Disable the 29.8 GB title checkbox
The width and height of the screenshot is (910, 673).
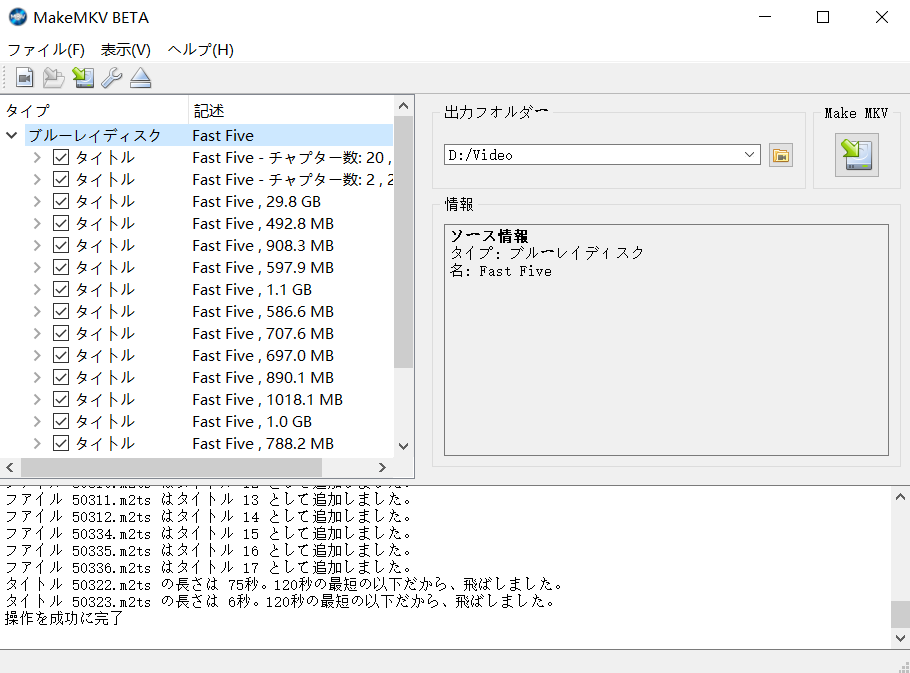pyautogui.click(x=58, y=201)
